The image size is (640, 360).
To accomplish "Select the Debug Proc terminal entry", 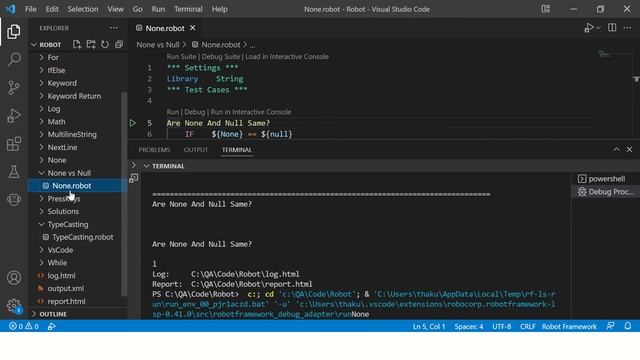I will point(606,192).
